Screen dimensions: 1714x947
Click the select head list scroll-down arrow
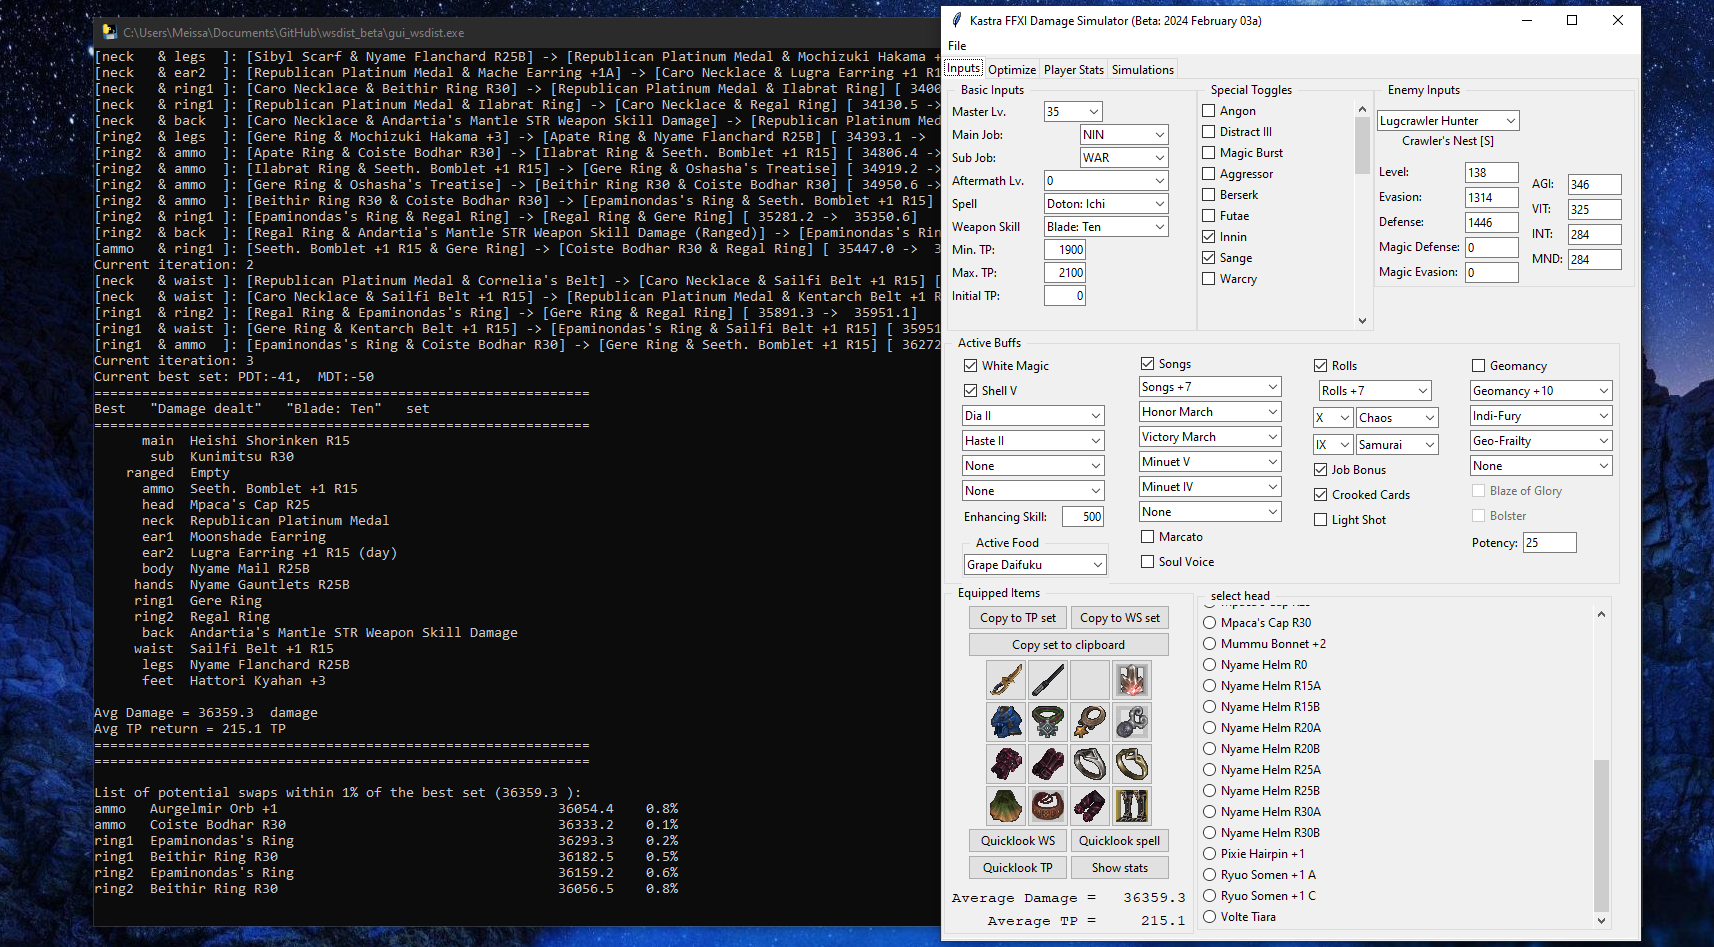tap(1601, 920)
